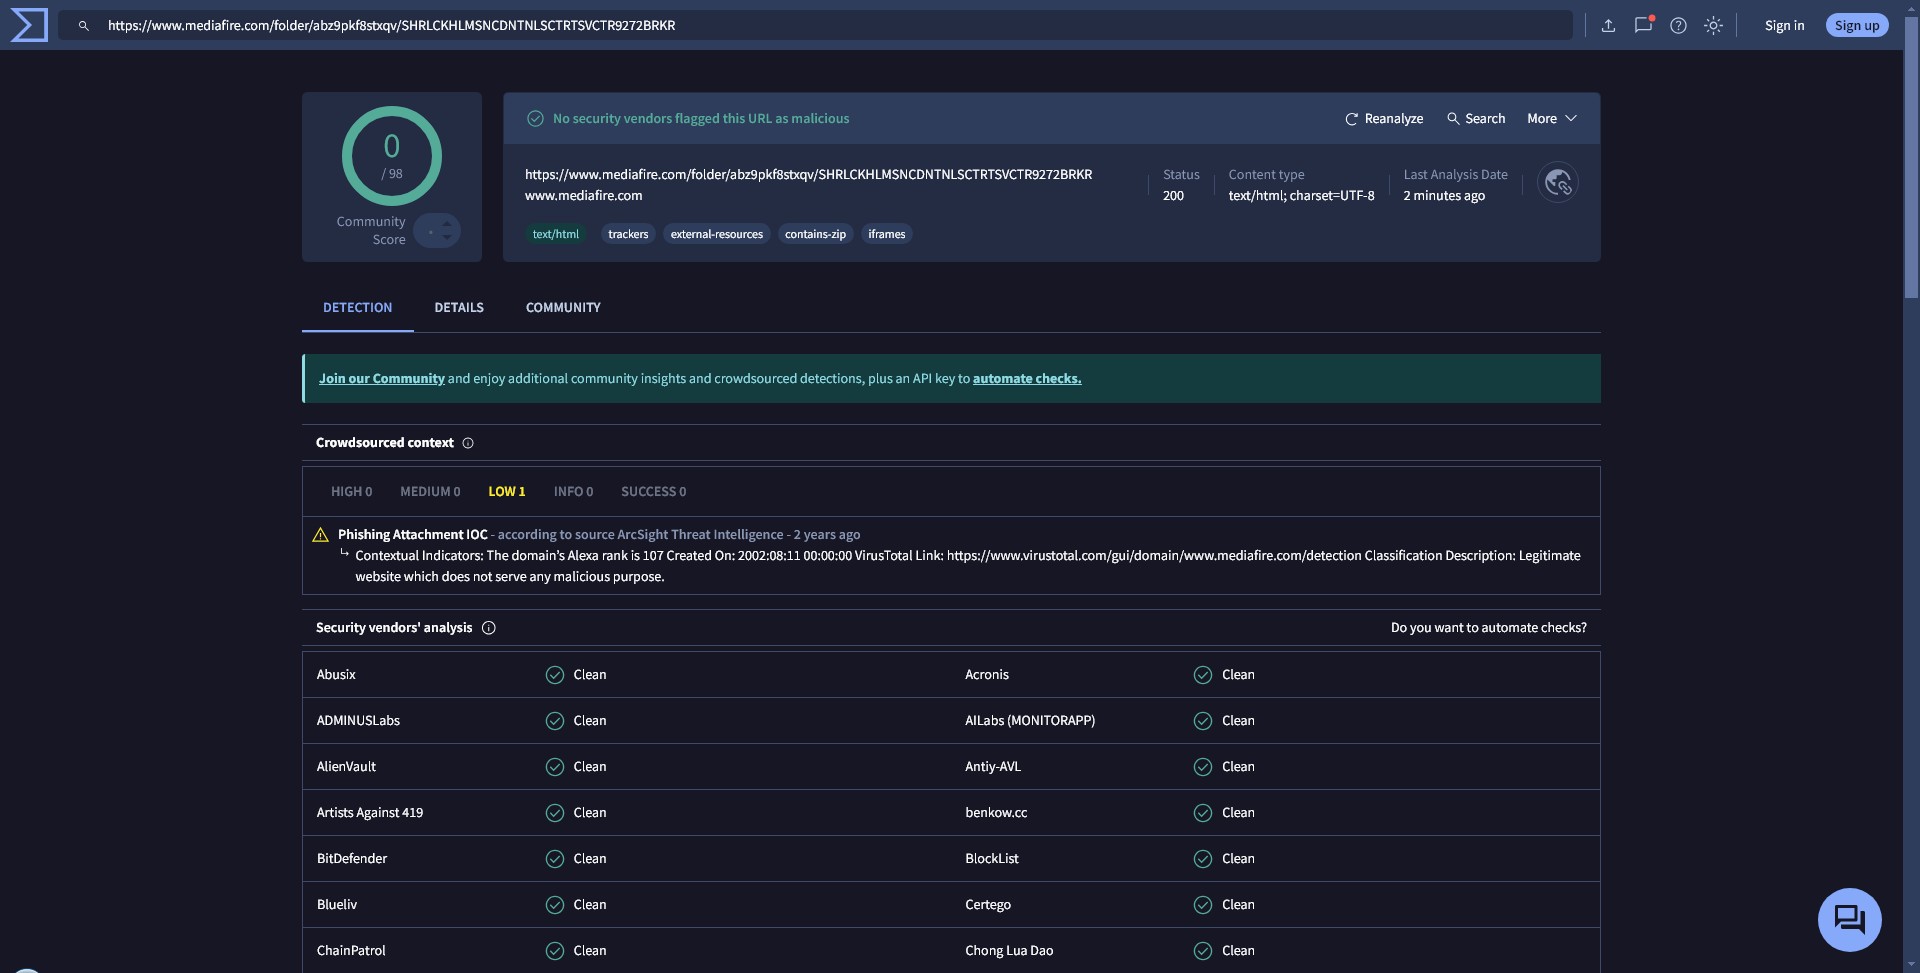Toggle the light/dark theme sun icon
This screenshot has width=1920, height=973.
coord(1713,26)
